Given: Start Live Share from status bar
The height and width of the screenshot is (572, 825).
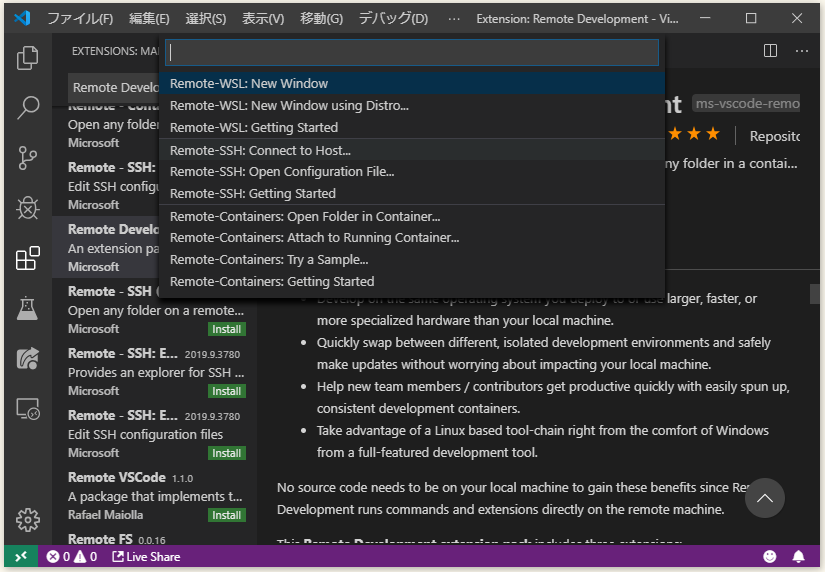Looking at the screenshot, I should [x=146, y=556].
